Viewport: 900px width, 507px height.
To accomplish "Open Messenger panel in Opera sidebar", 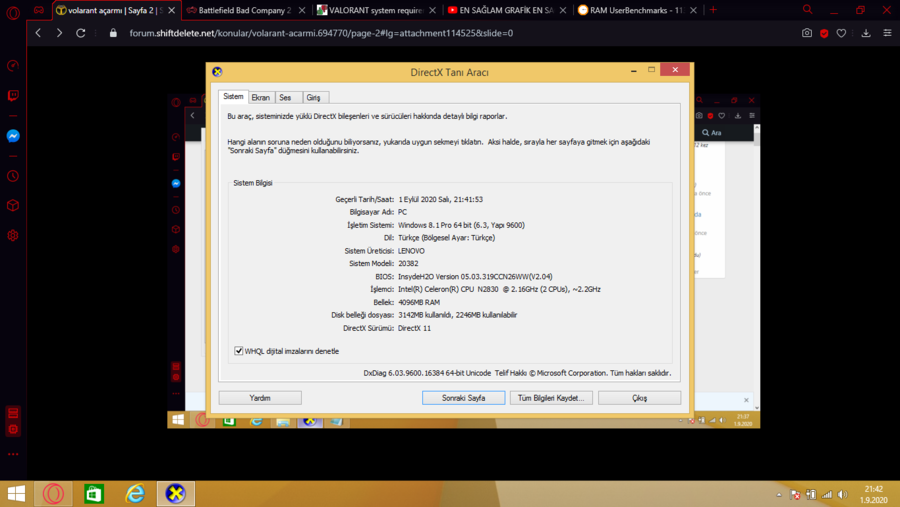I will click(13, 136).
